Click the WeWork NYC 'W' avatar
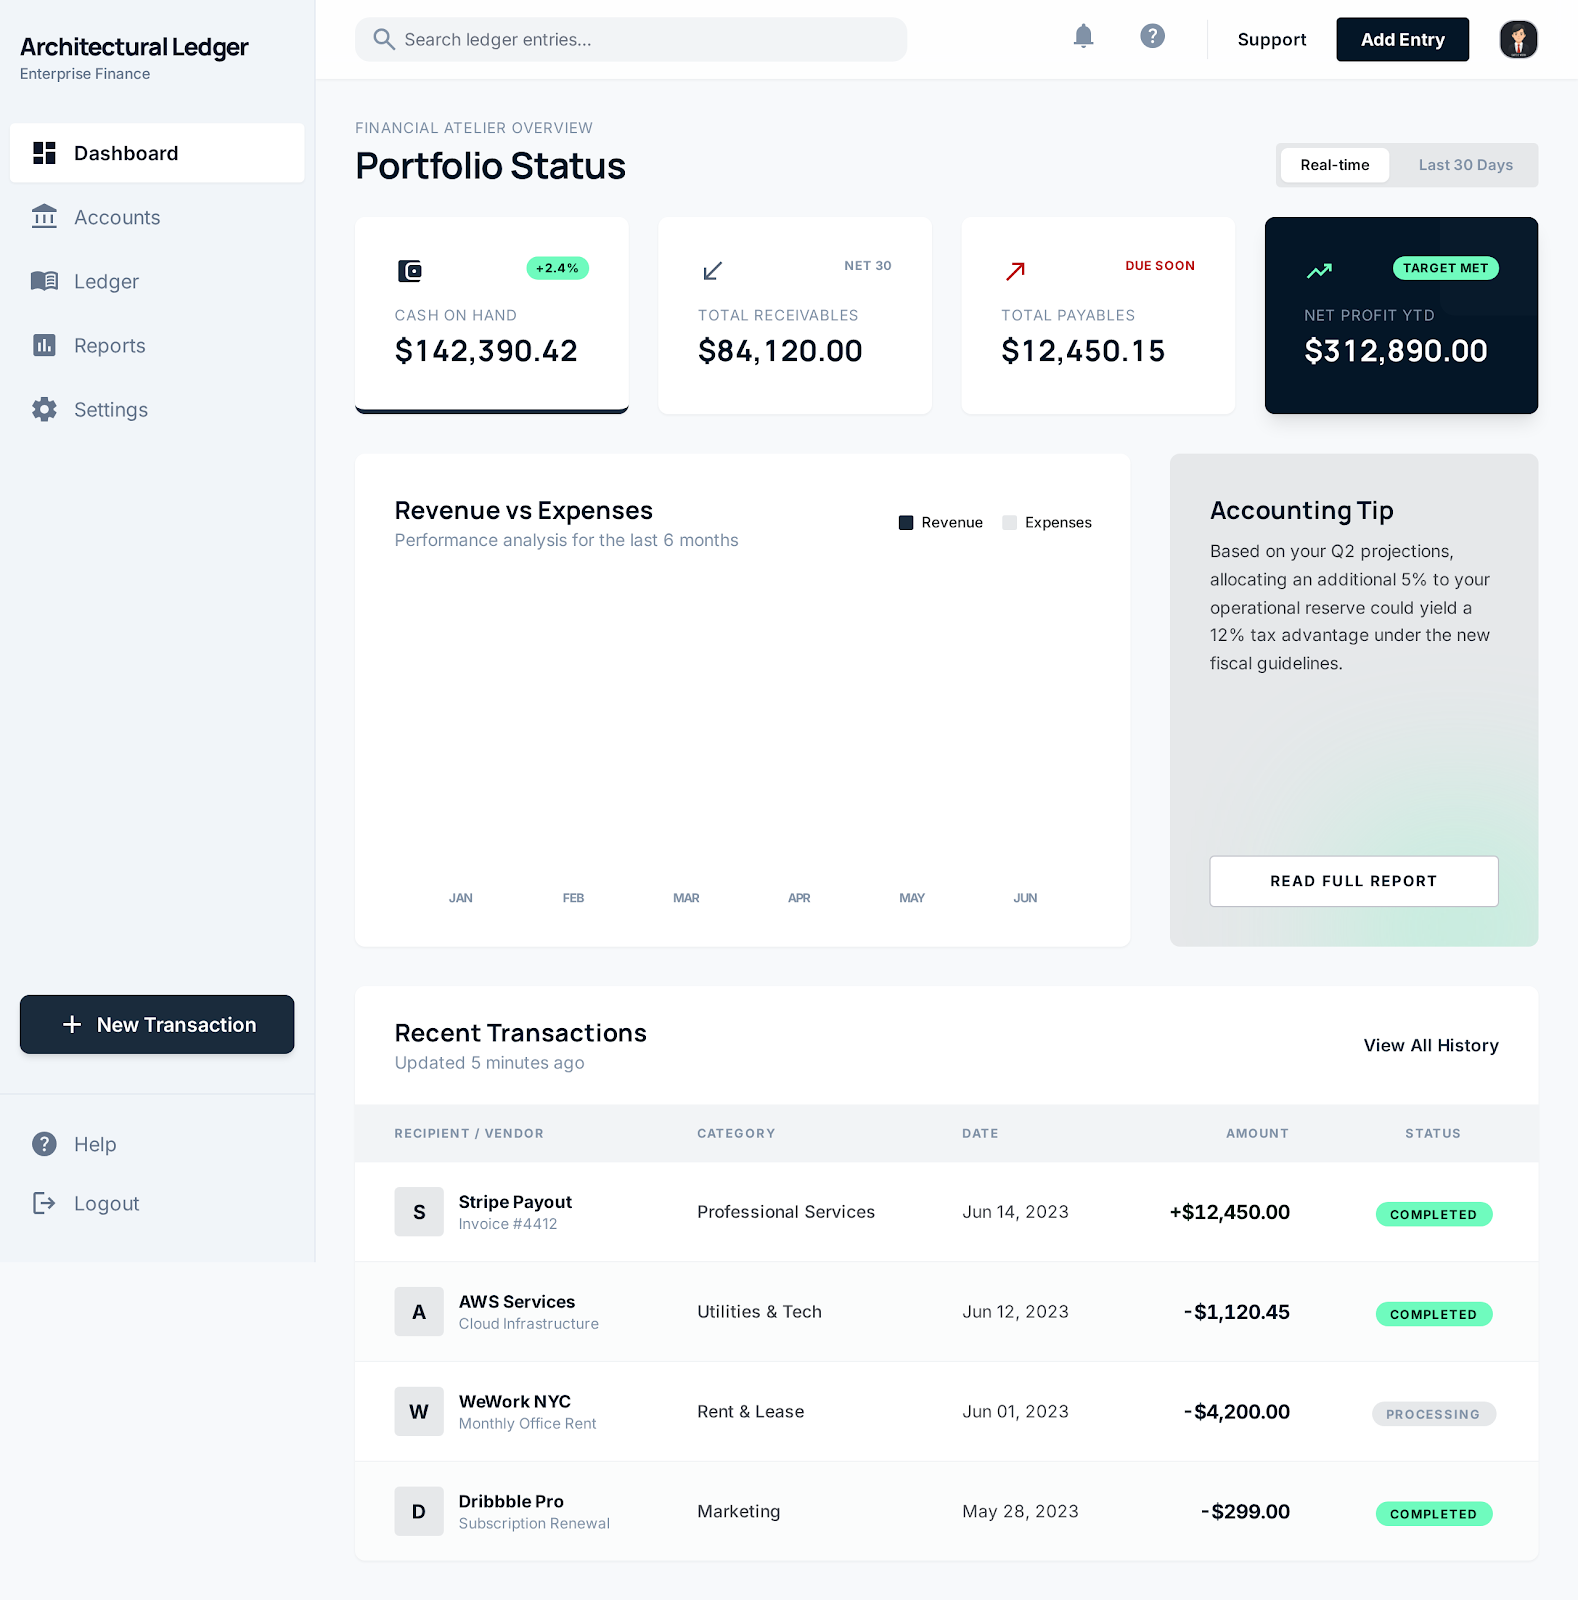Screen dimensions: 1578x1600 pos(419,1412)
